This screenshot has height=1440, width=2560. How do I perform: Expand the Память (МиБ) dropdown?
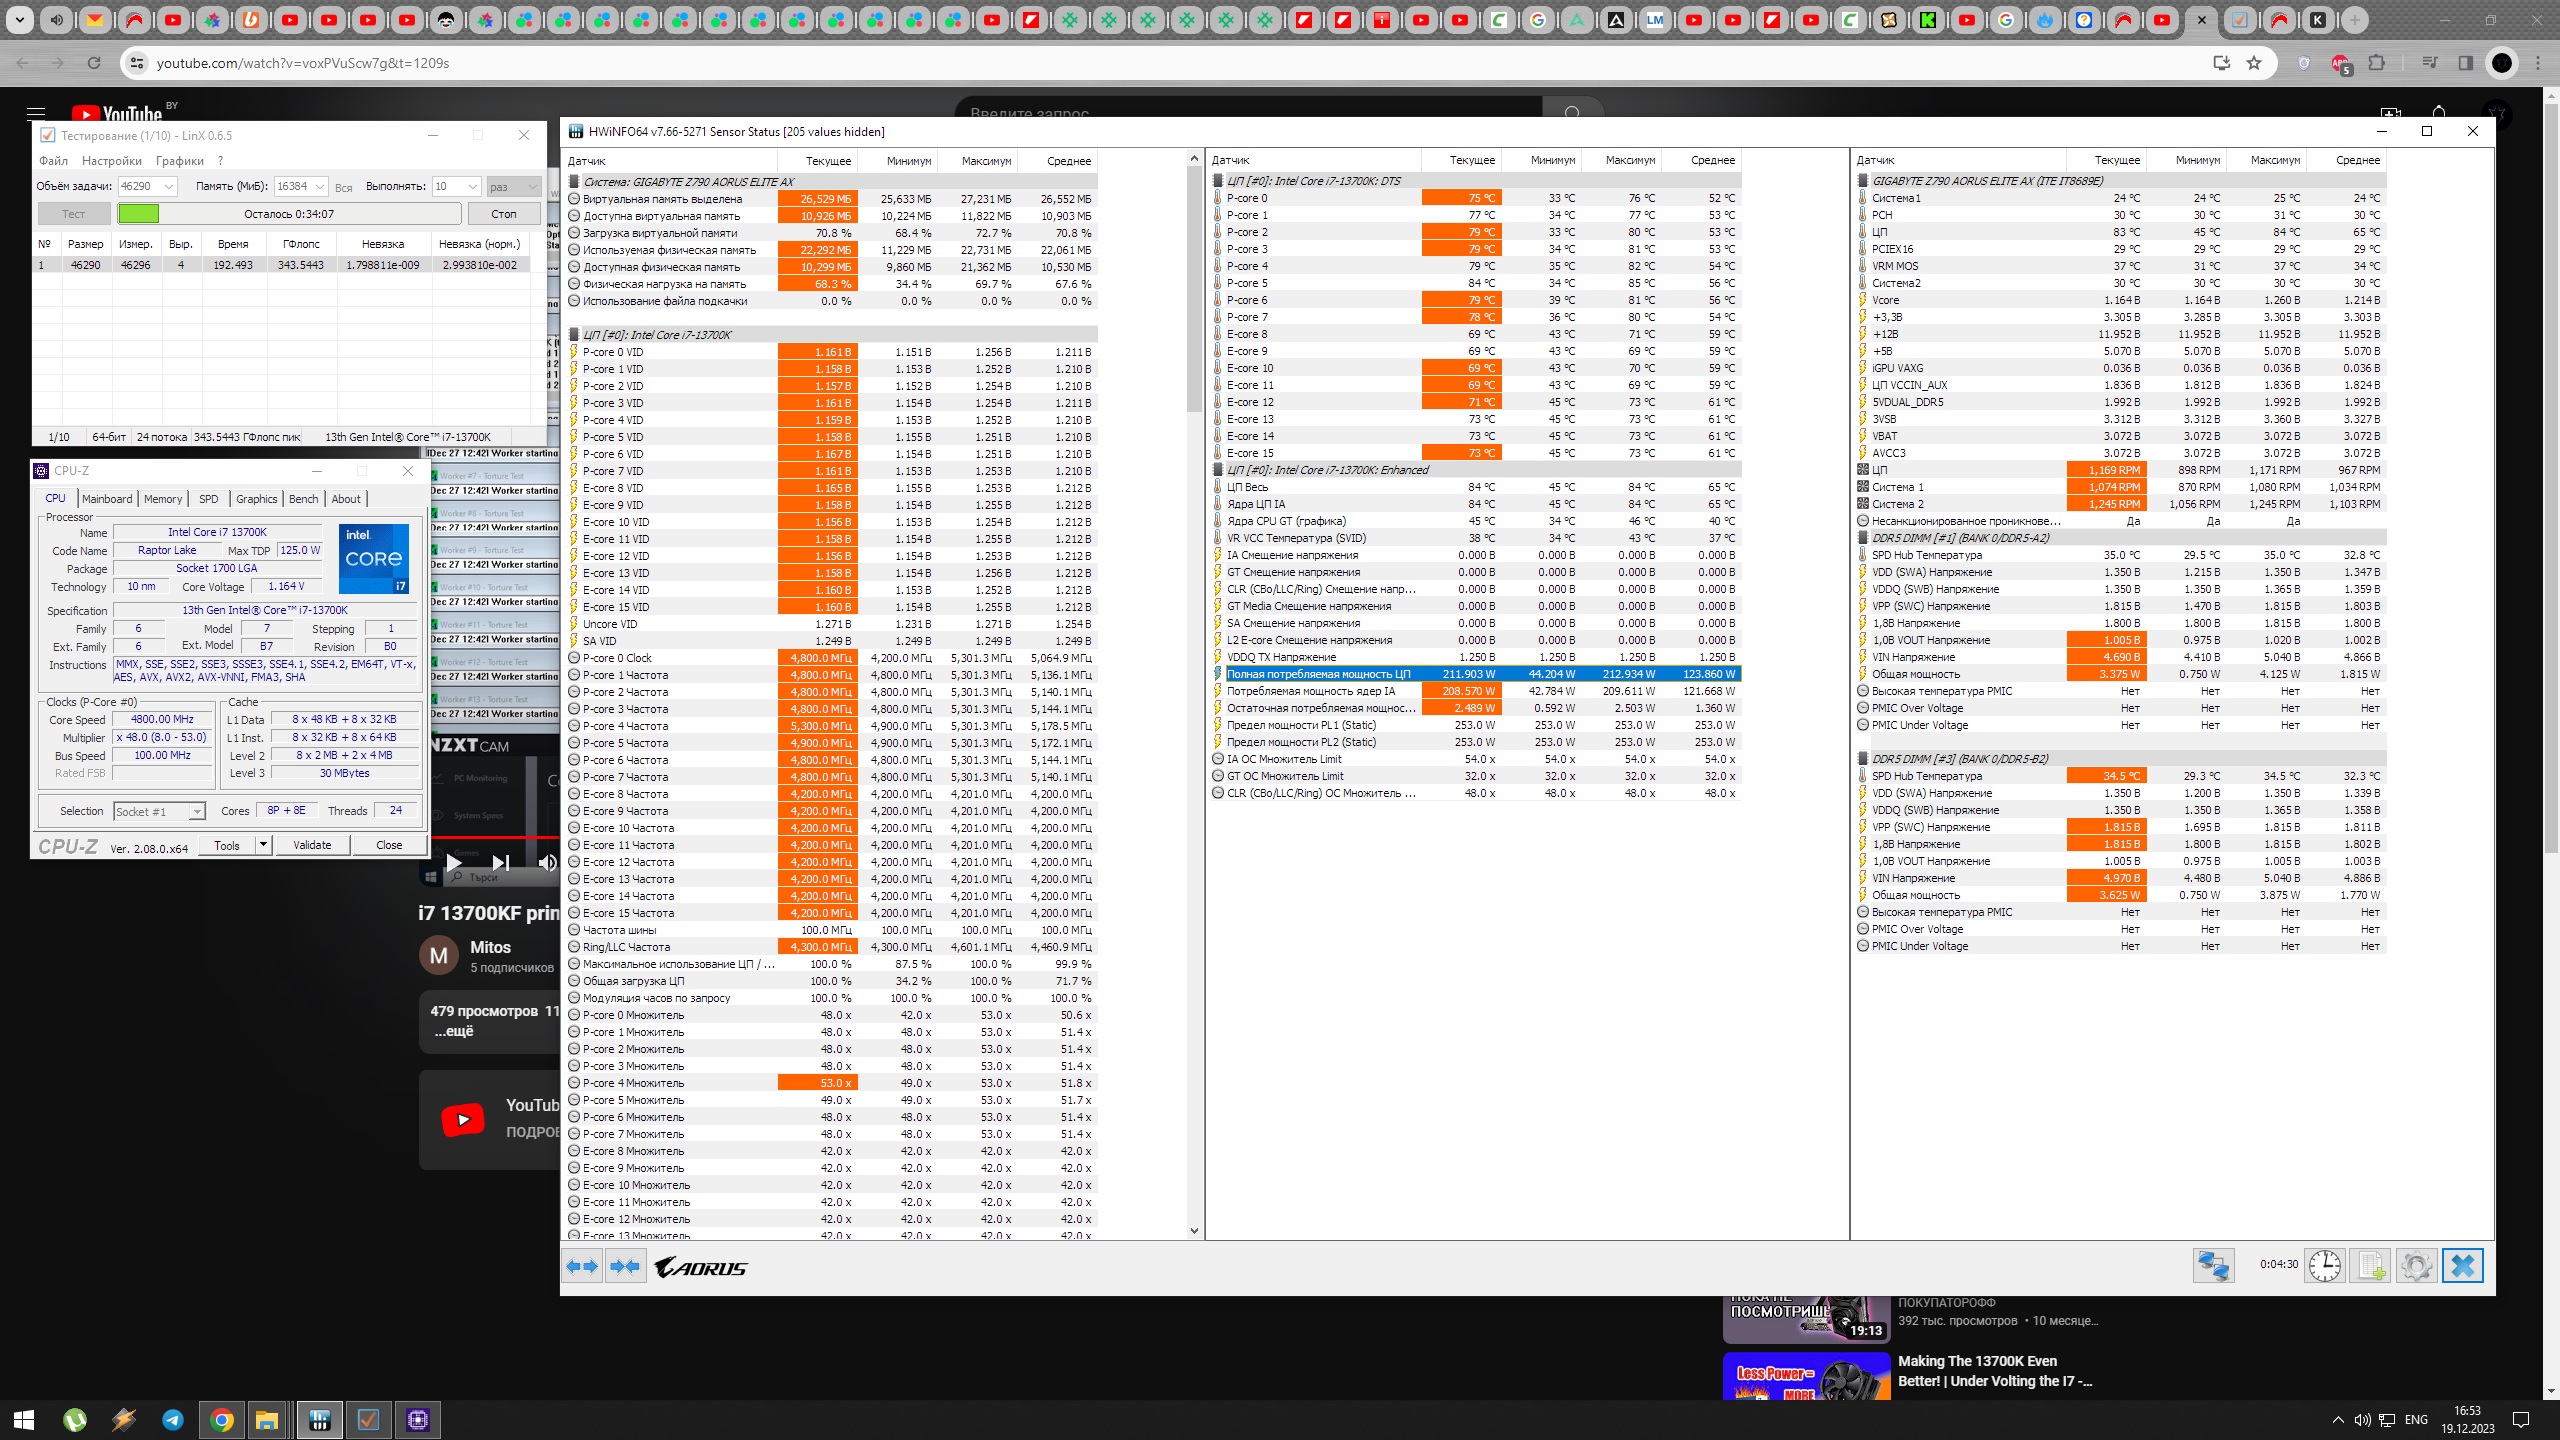320,186
